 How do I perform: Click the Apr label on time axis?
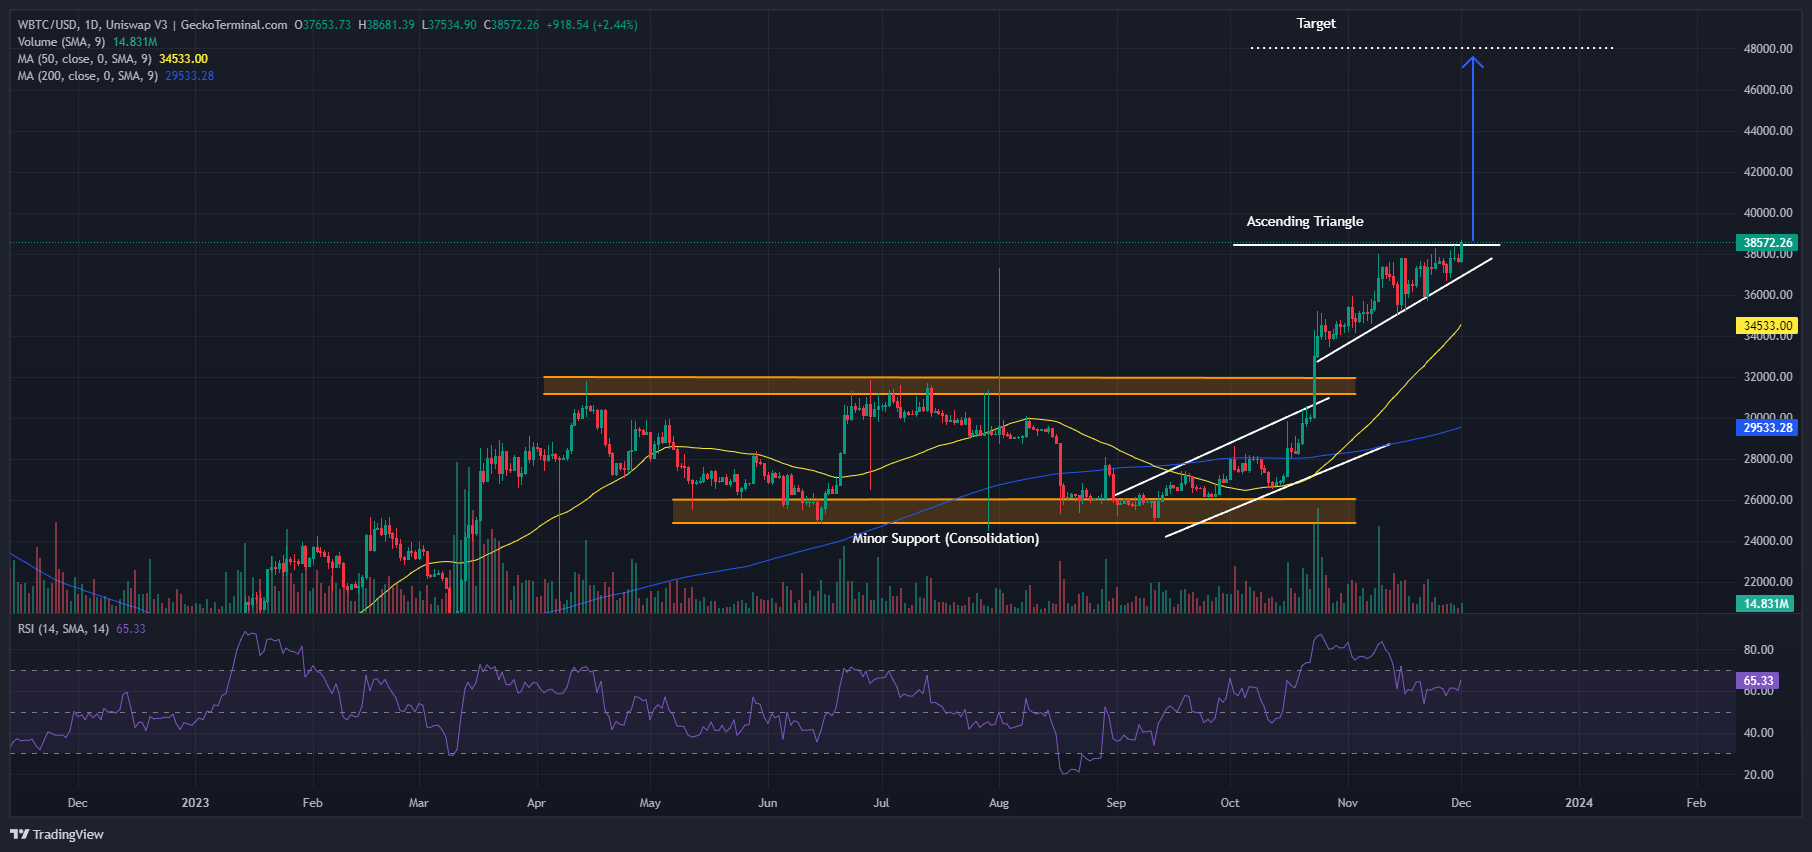[536, 803]
